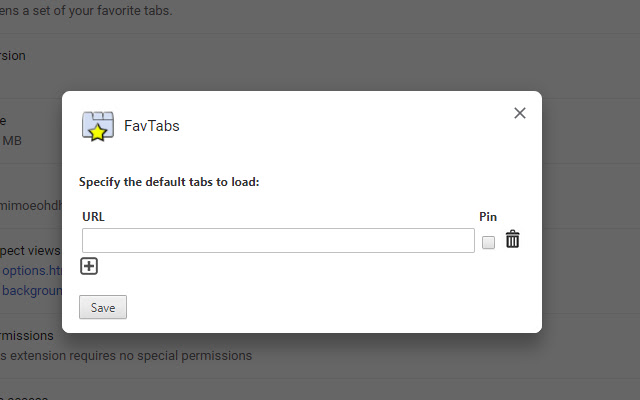Viewport: 640px width, 400px height.
Task: Close the FavTabs options dialog
Action: coord(520,113)
